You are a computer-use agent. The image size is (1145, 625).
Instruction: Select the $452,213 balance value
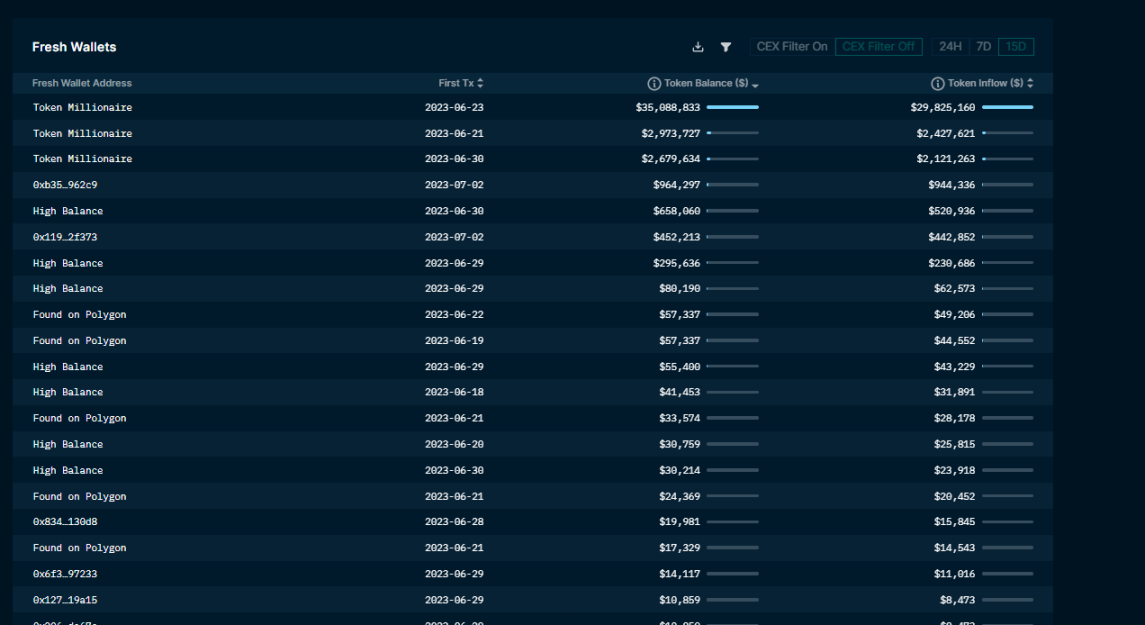[x=676, y=237]
